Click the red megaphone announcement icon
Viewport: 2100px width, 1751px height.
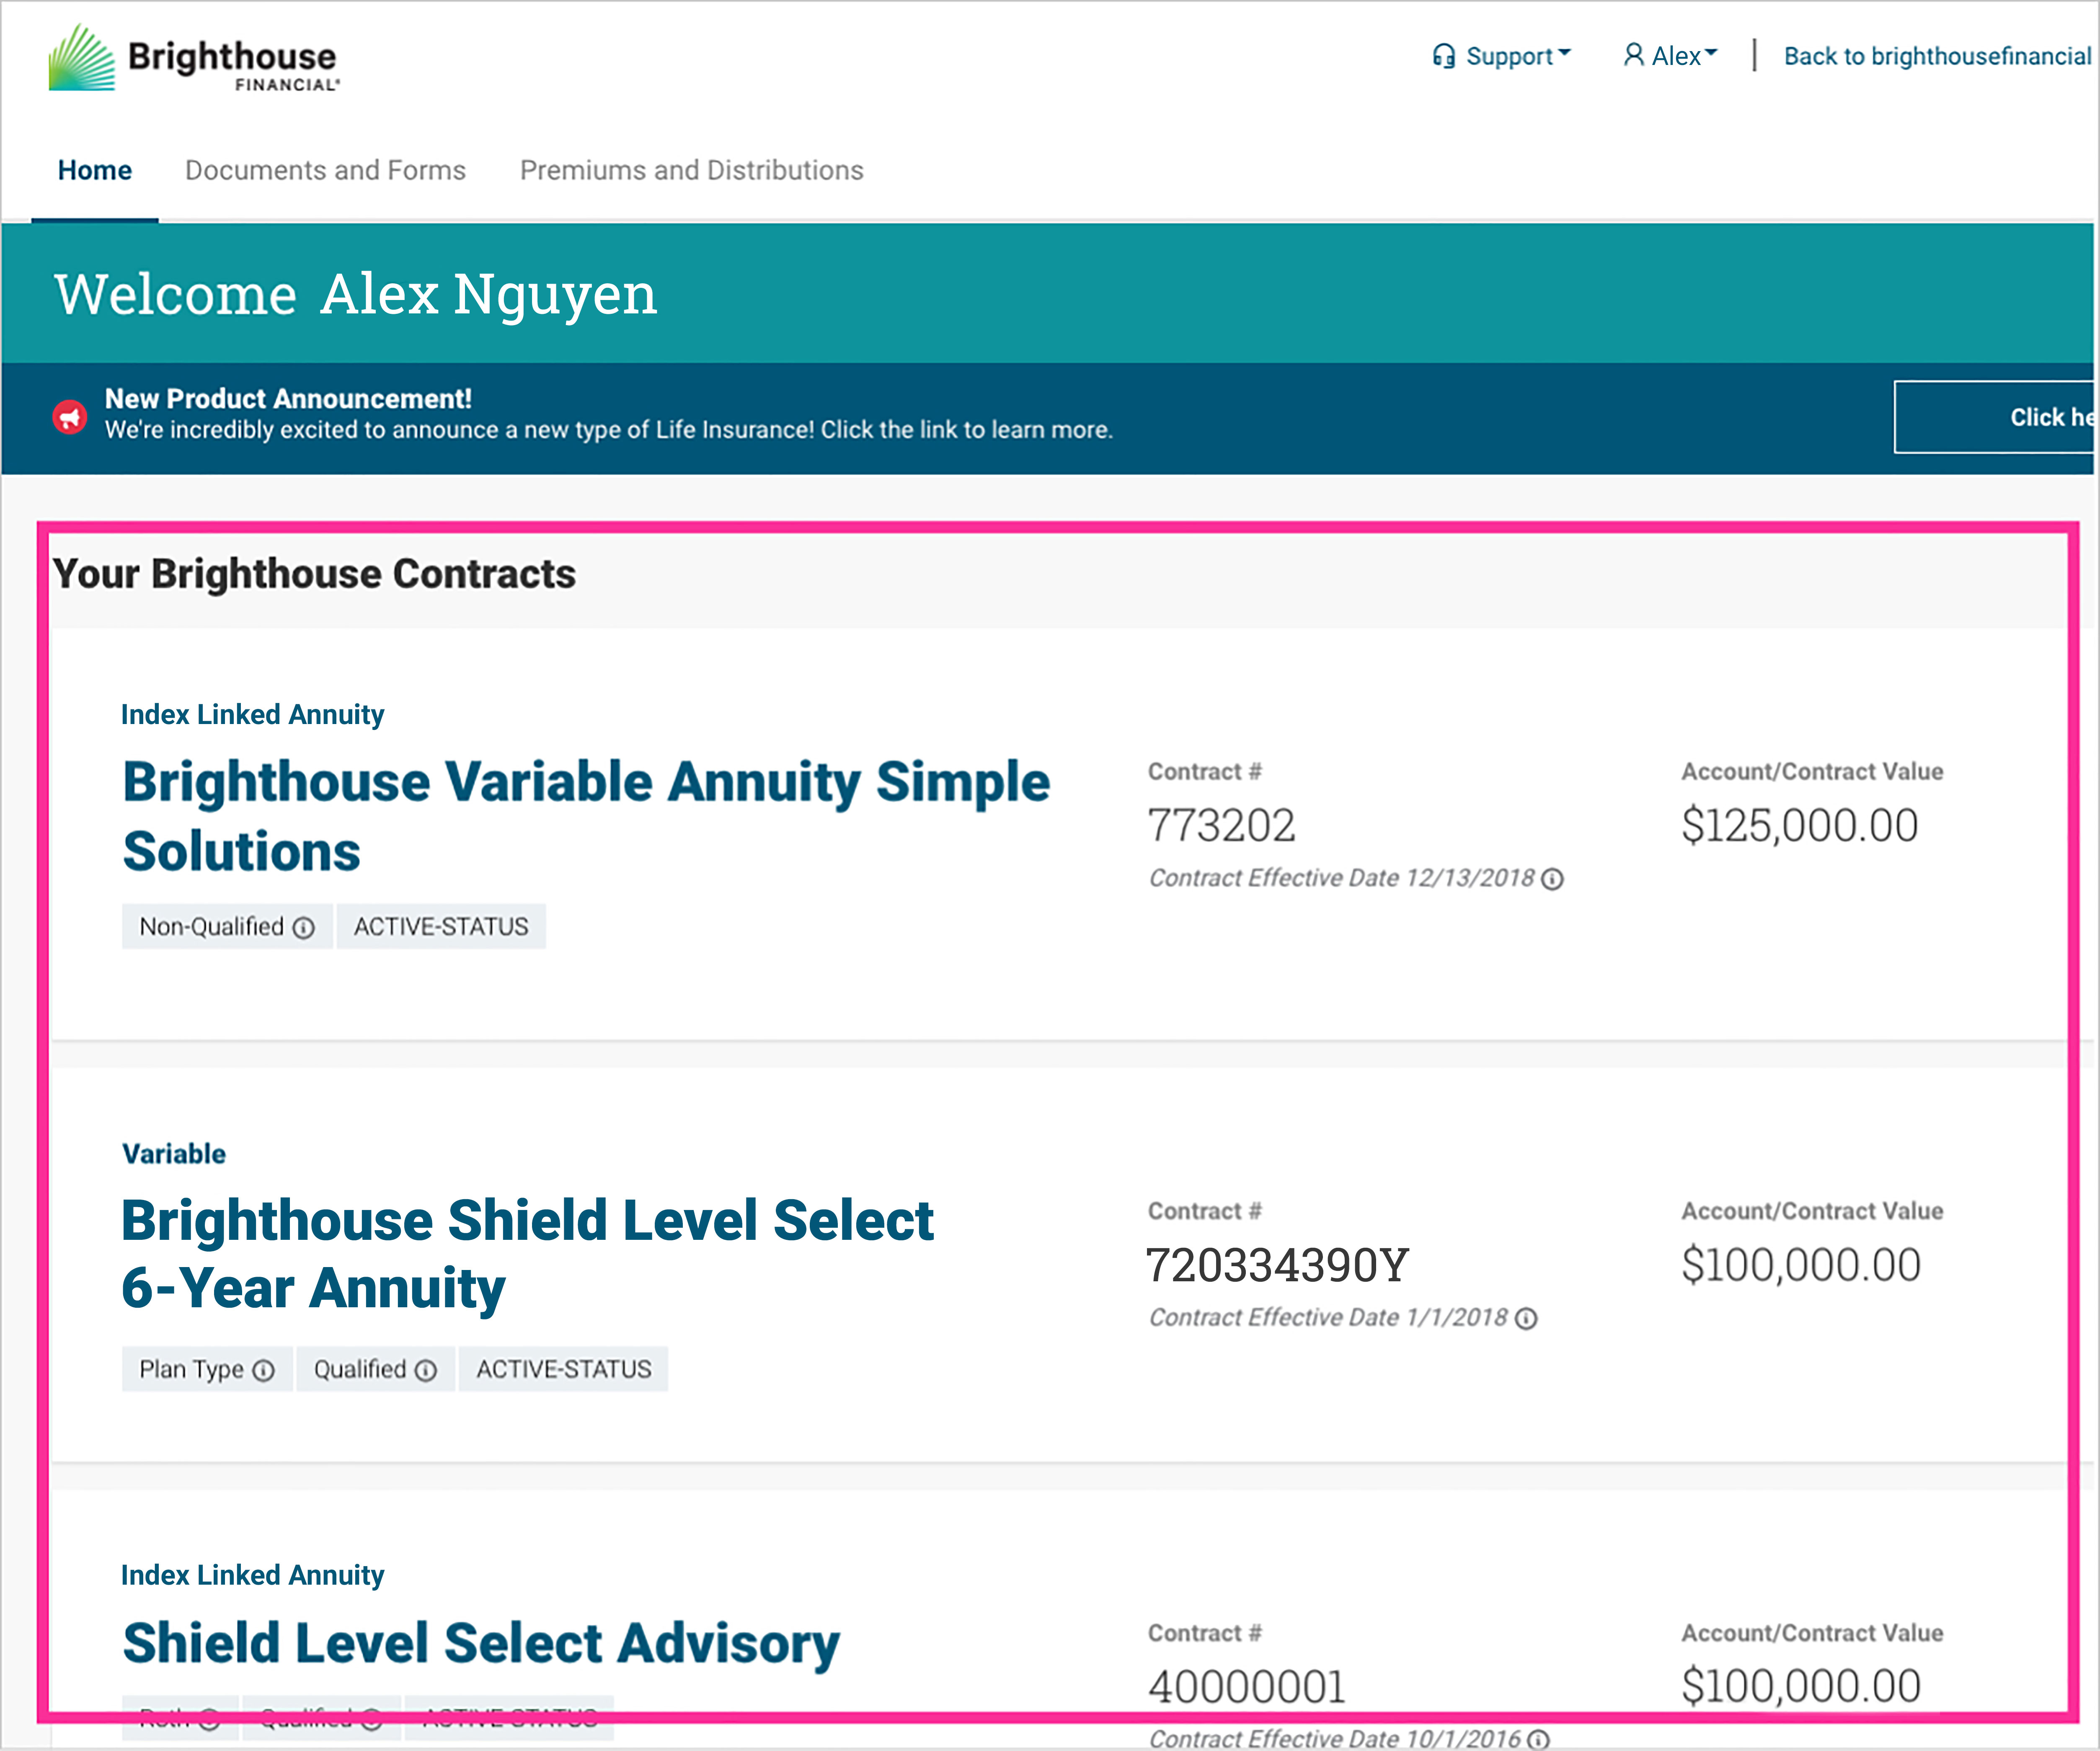70,416
